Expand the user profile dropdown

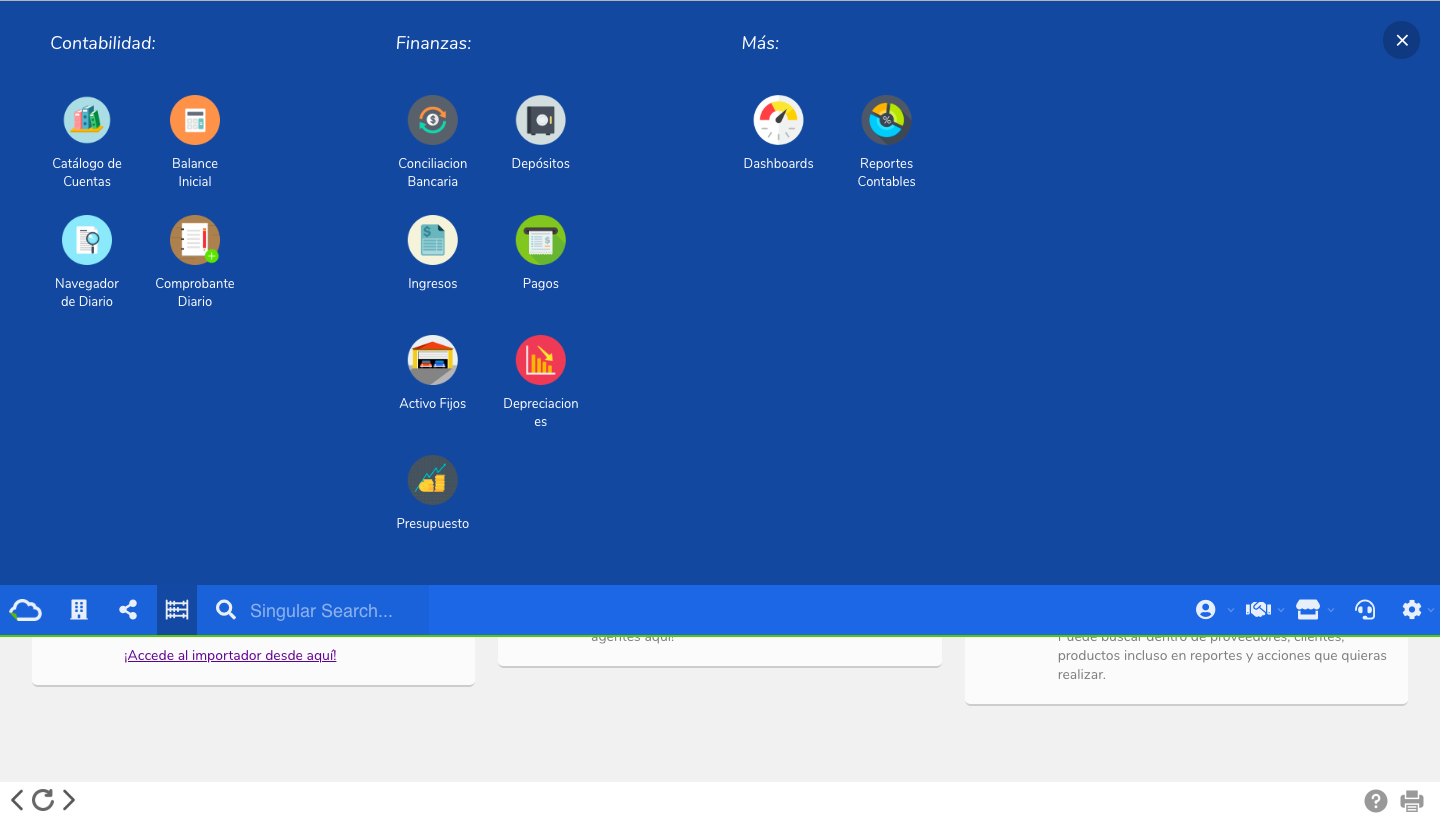[1214, 610]
